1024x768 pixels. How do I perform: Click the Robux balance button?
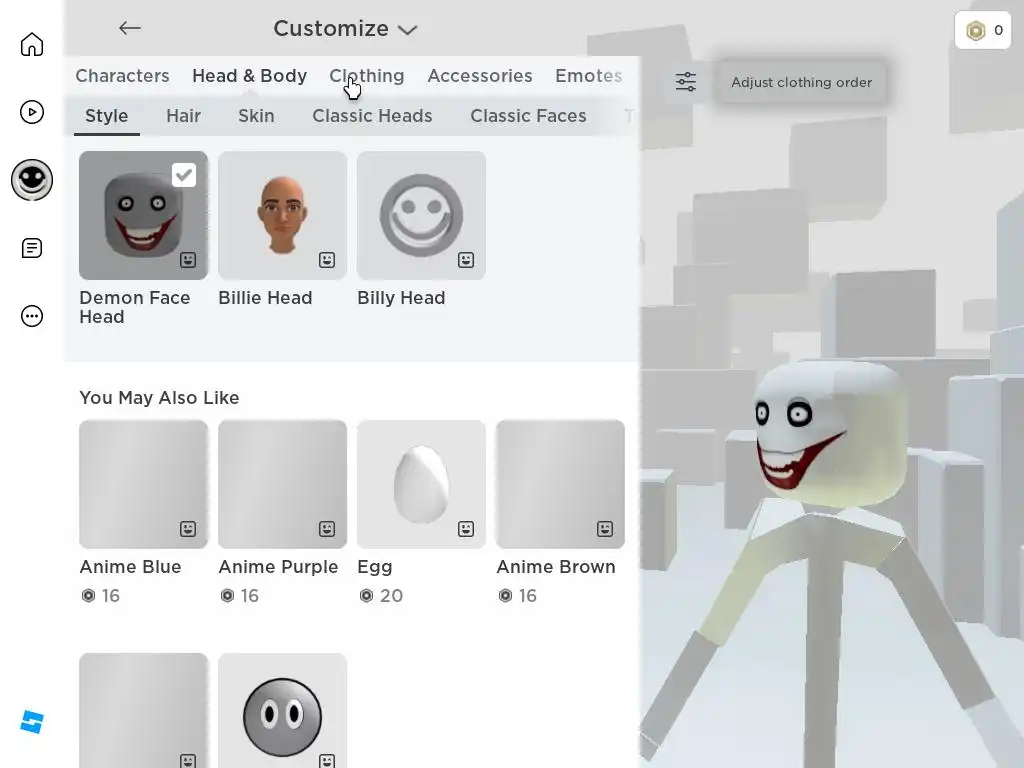pos(983,30)
